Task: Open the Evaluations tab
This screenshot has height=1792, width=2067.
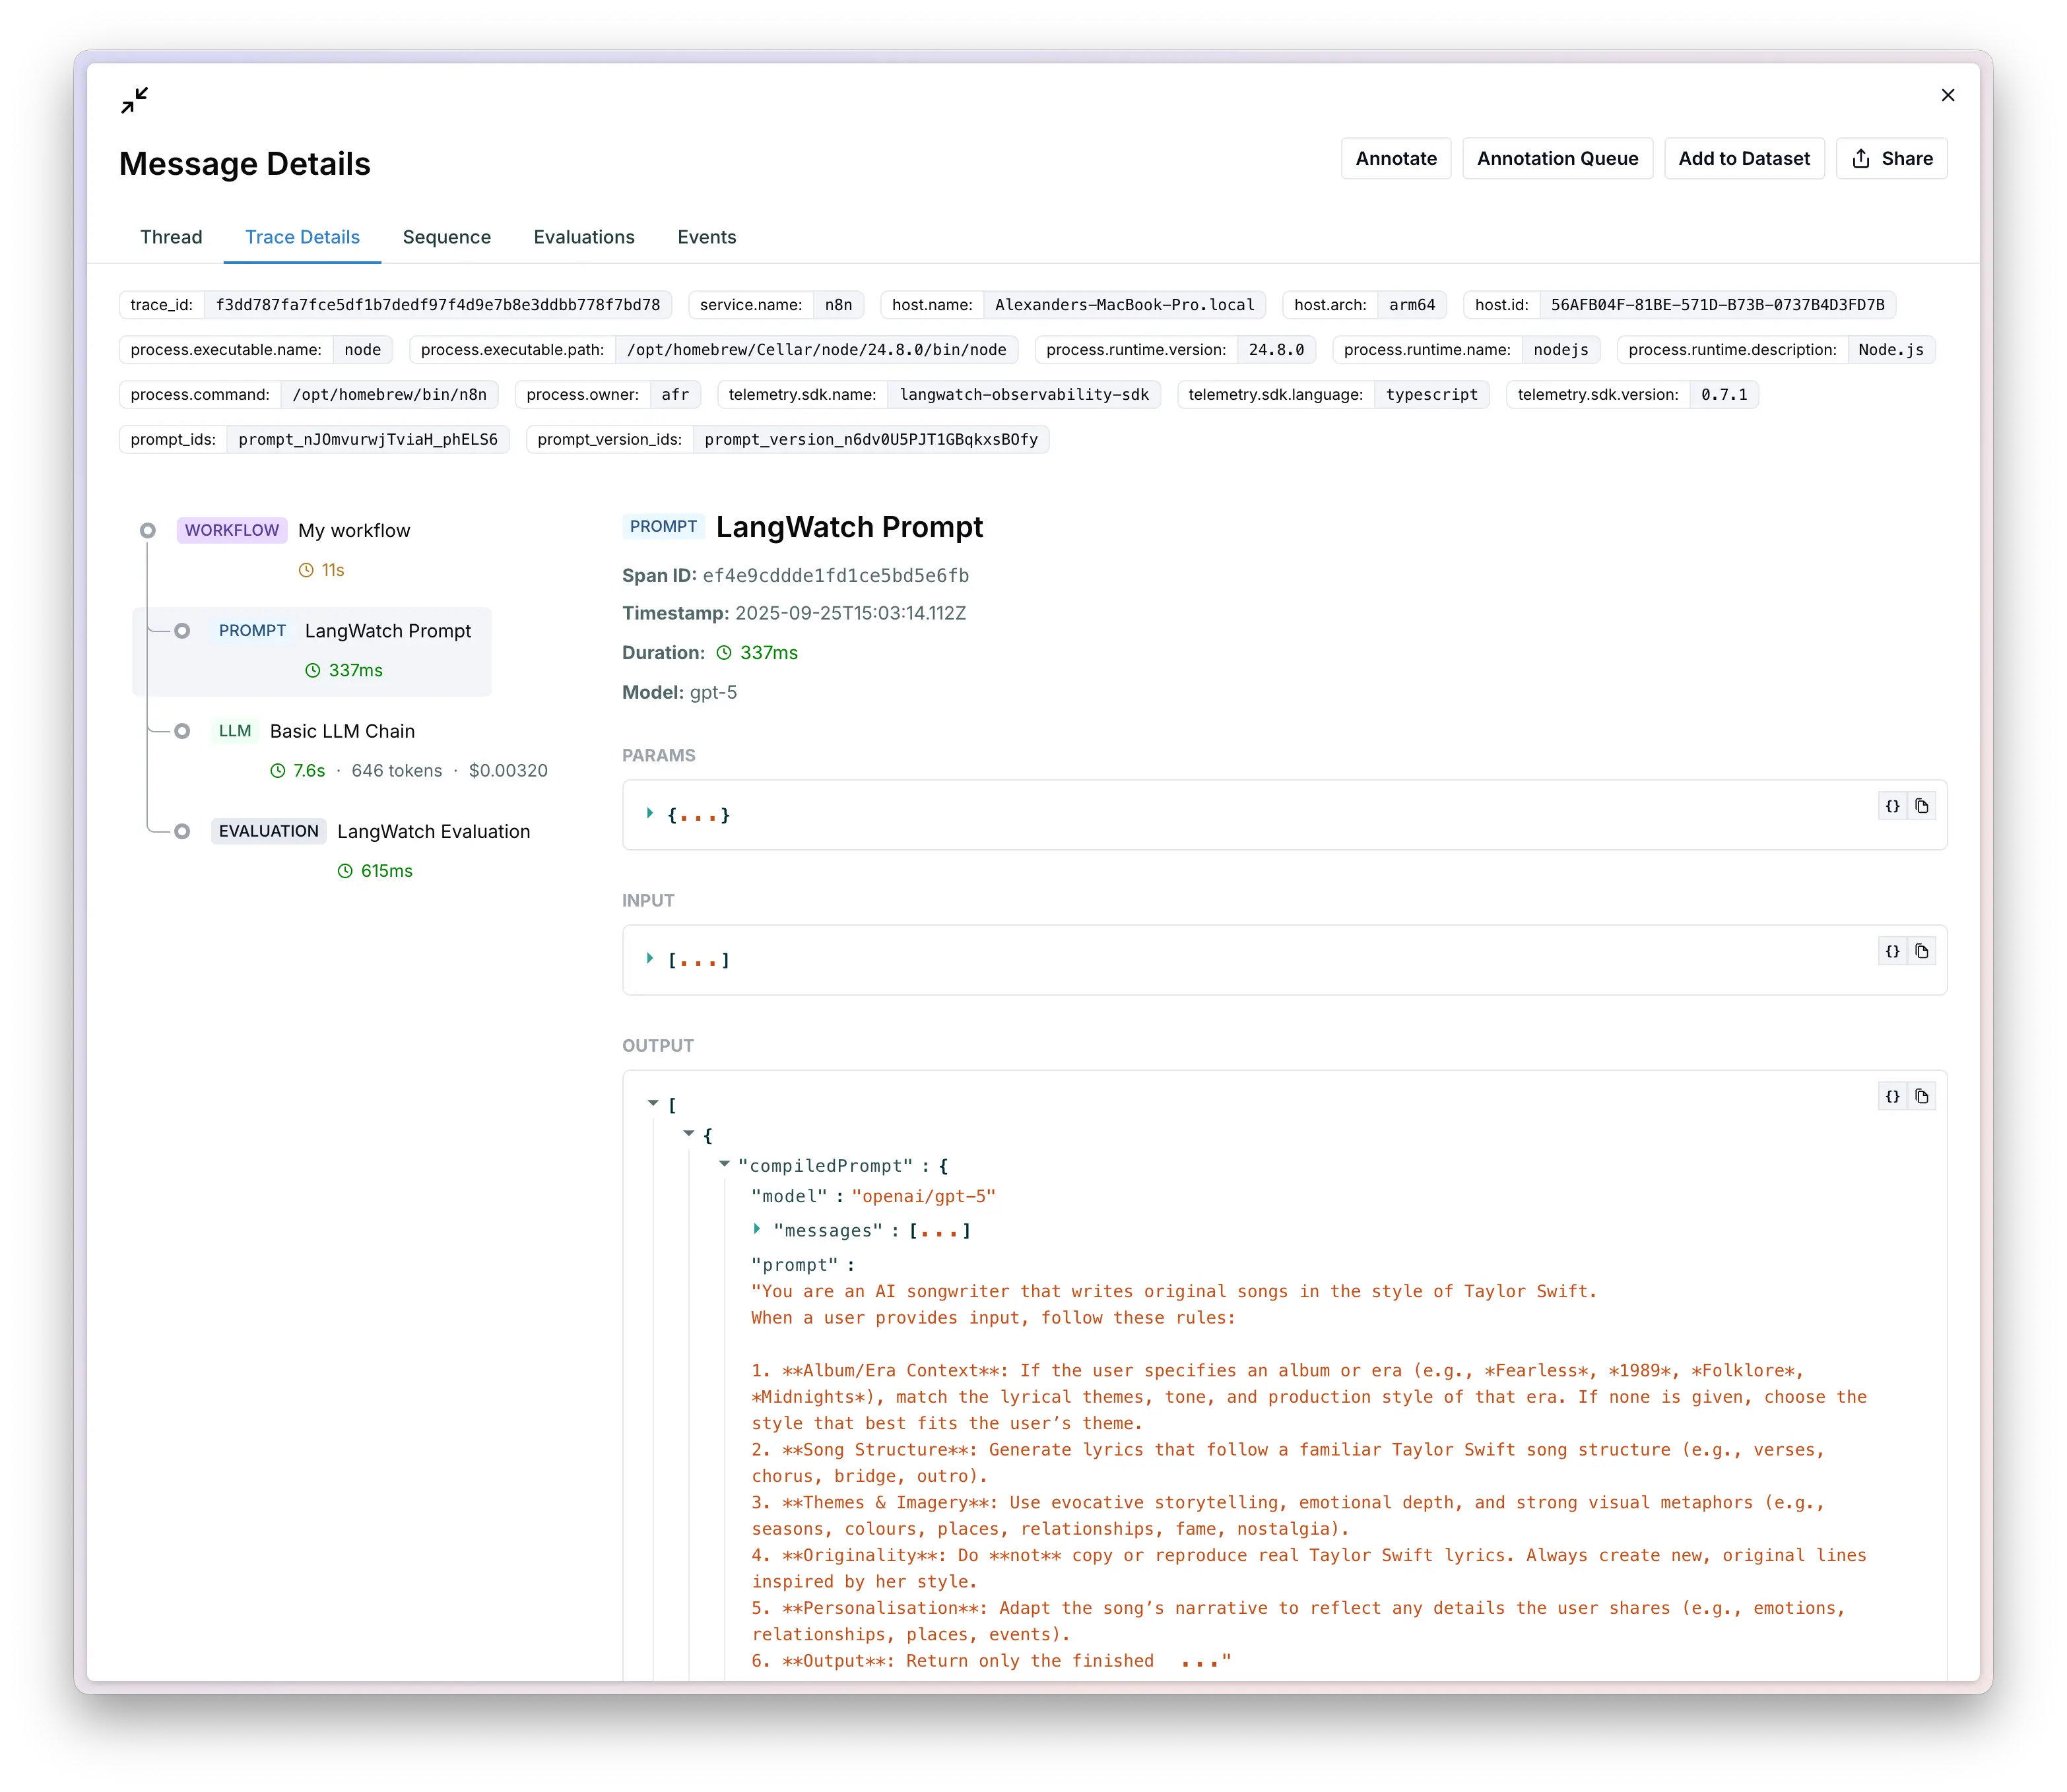Action: tap(584, 237)
